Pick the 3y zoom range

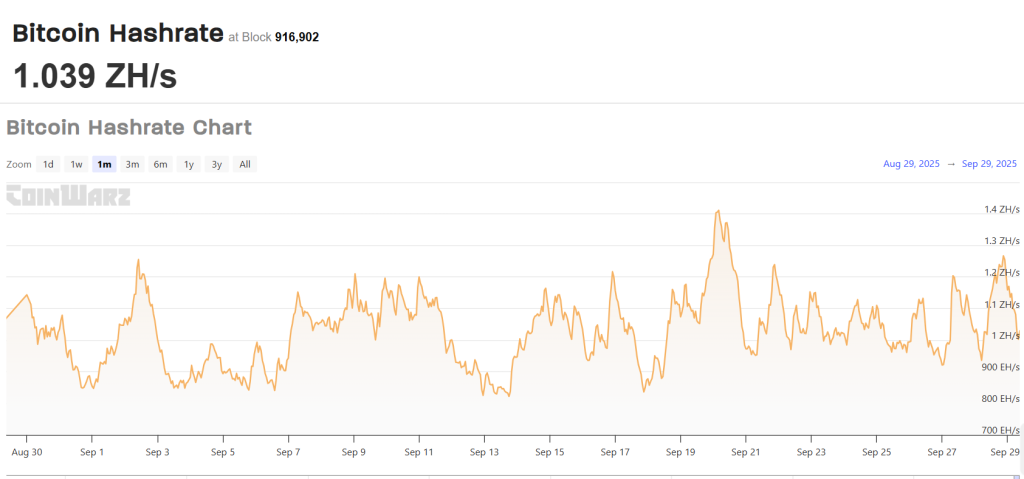click(216, 164)
